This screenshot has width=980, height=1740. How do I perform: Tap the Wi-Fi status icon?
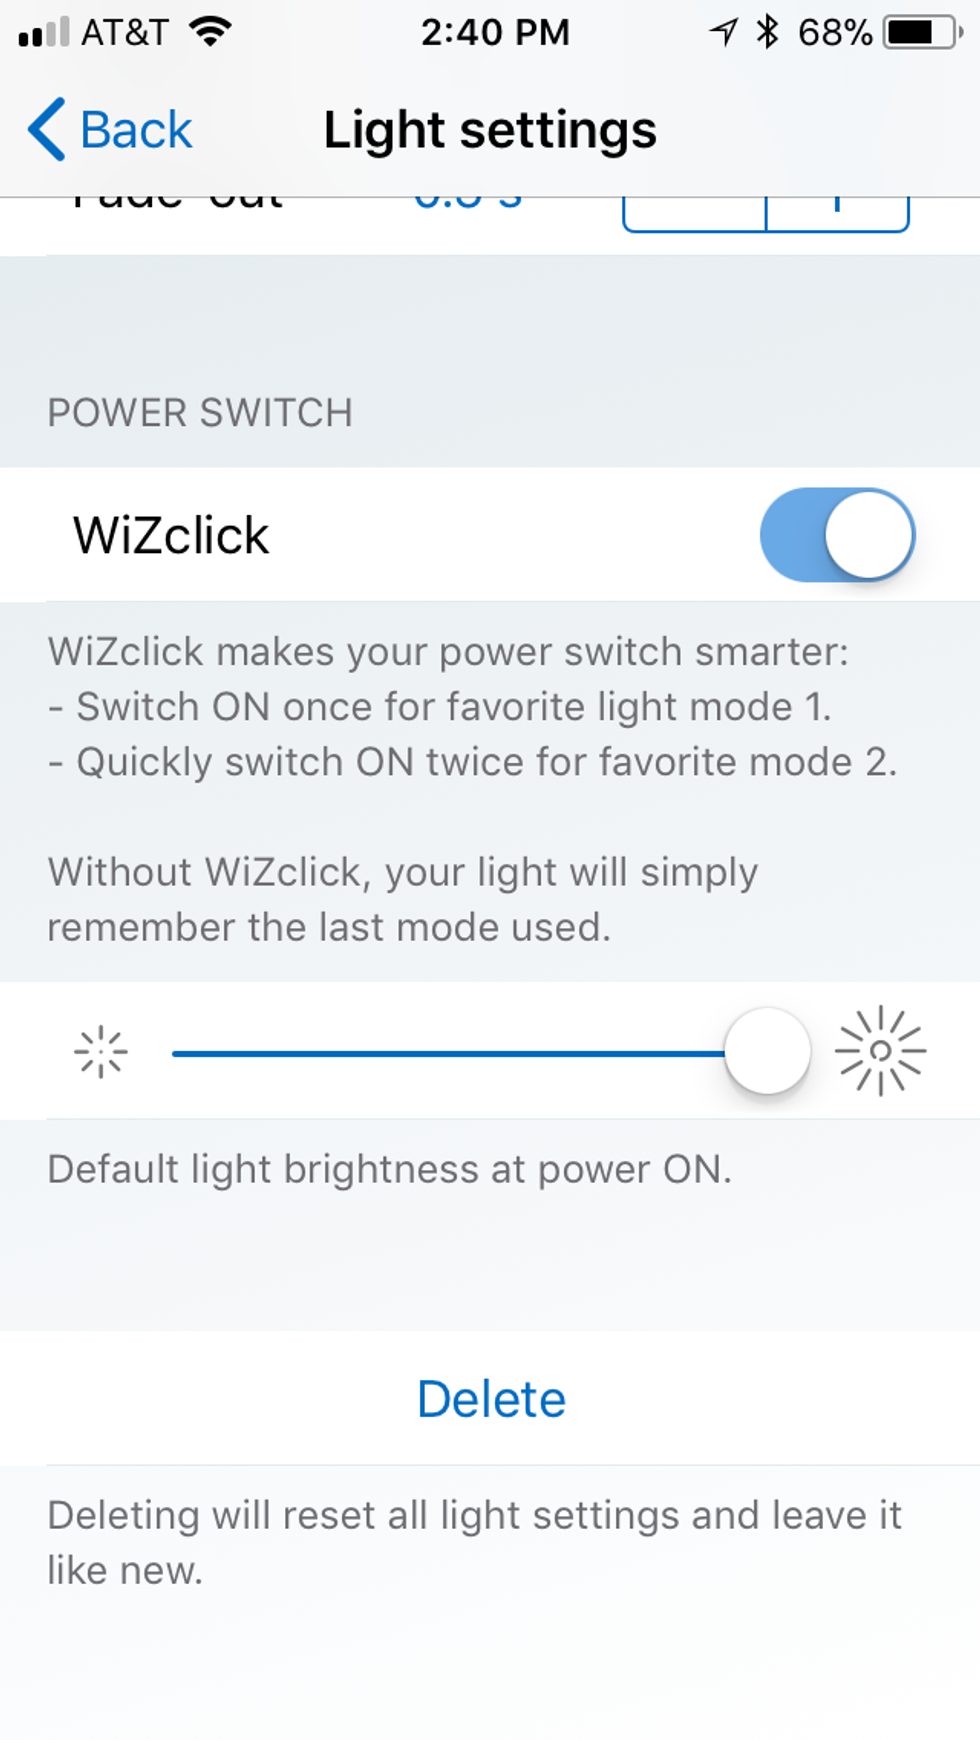[211, 32]
